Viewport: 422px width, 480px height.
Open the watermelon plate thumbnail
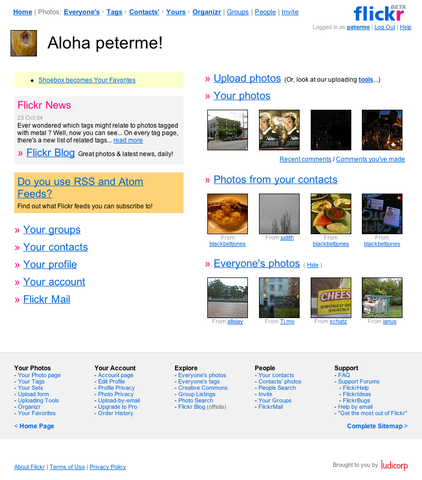point(331,214)
